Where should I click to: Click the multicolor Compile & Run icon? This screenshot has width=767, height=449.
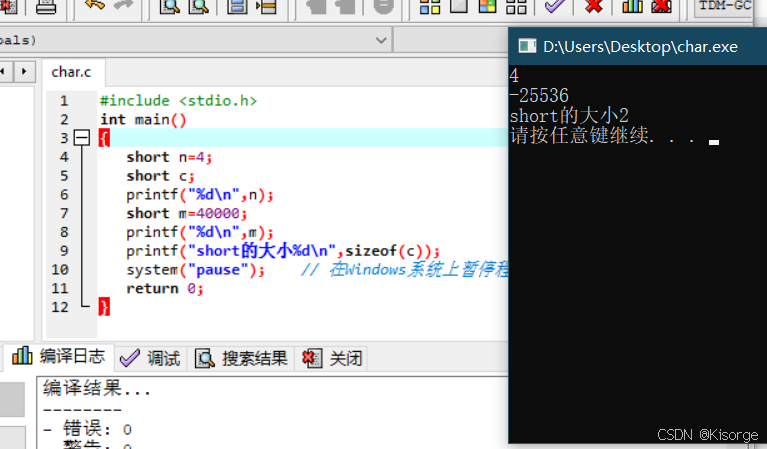[487, 6]
